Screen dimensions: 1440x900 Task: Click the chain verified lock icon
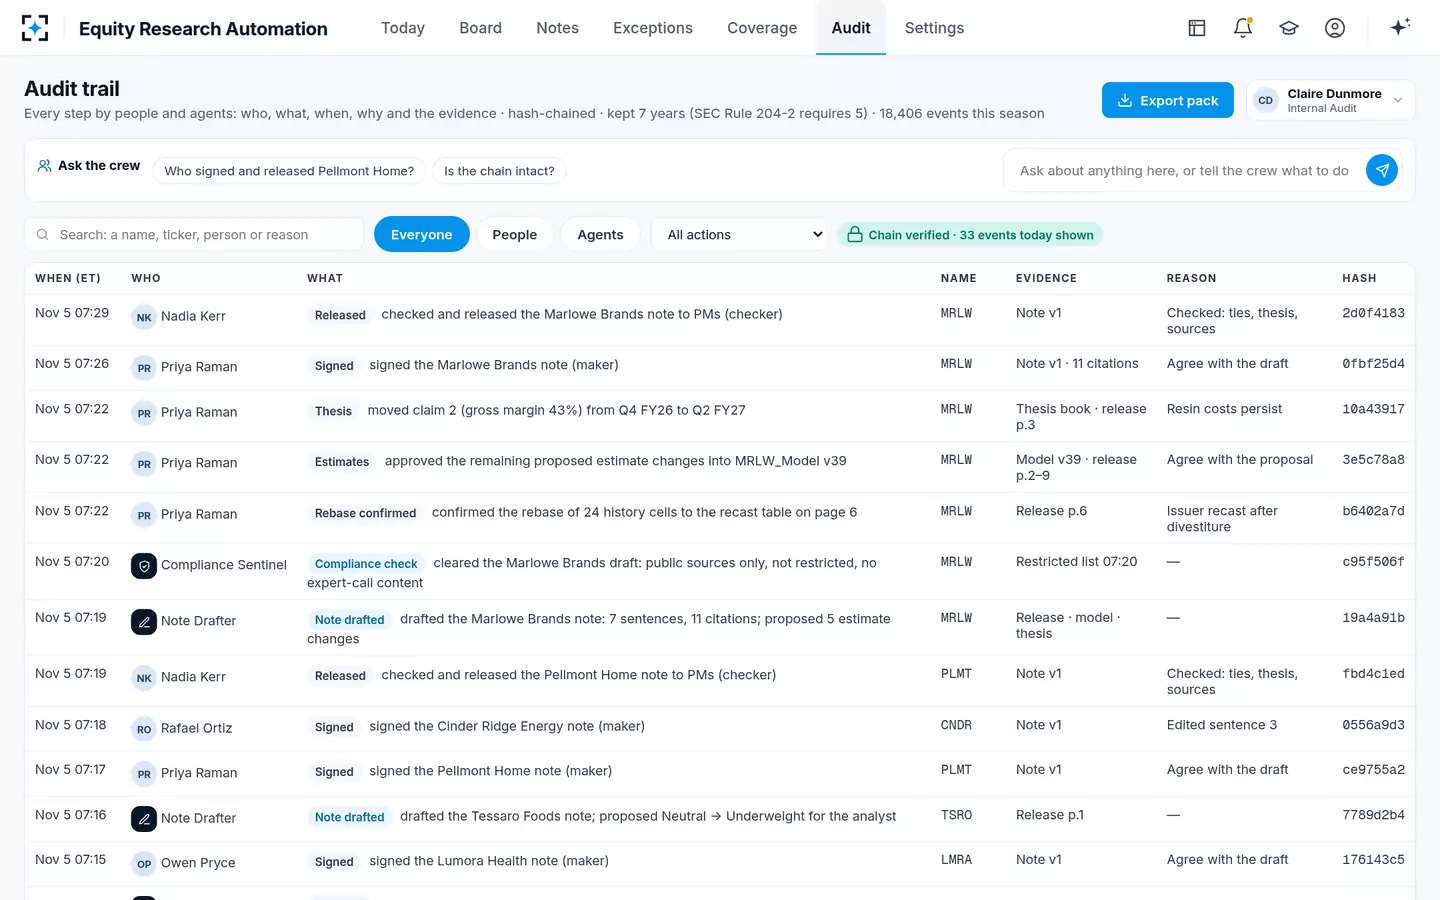tap(855, 235)
